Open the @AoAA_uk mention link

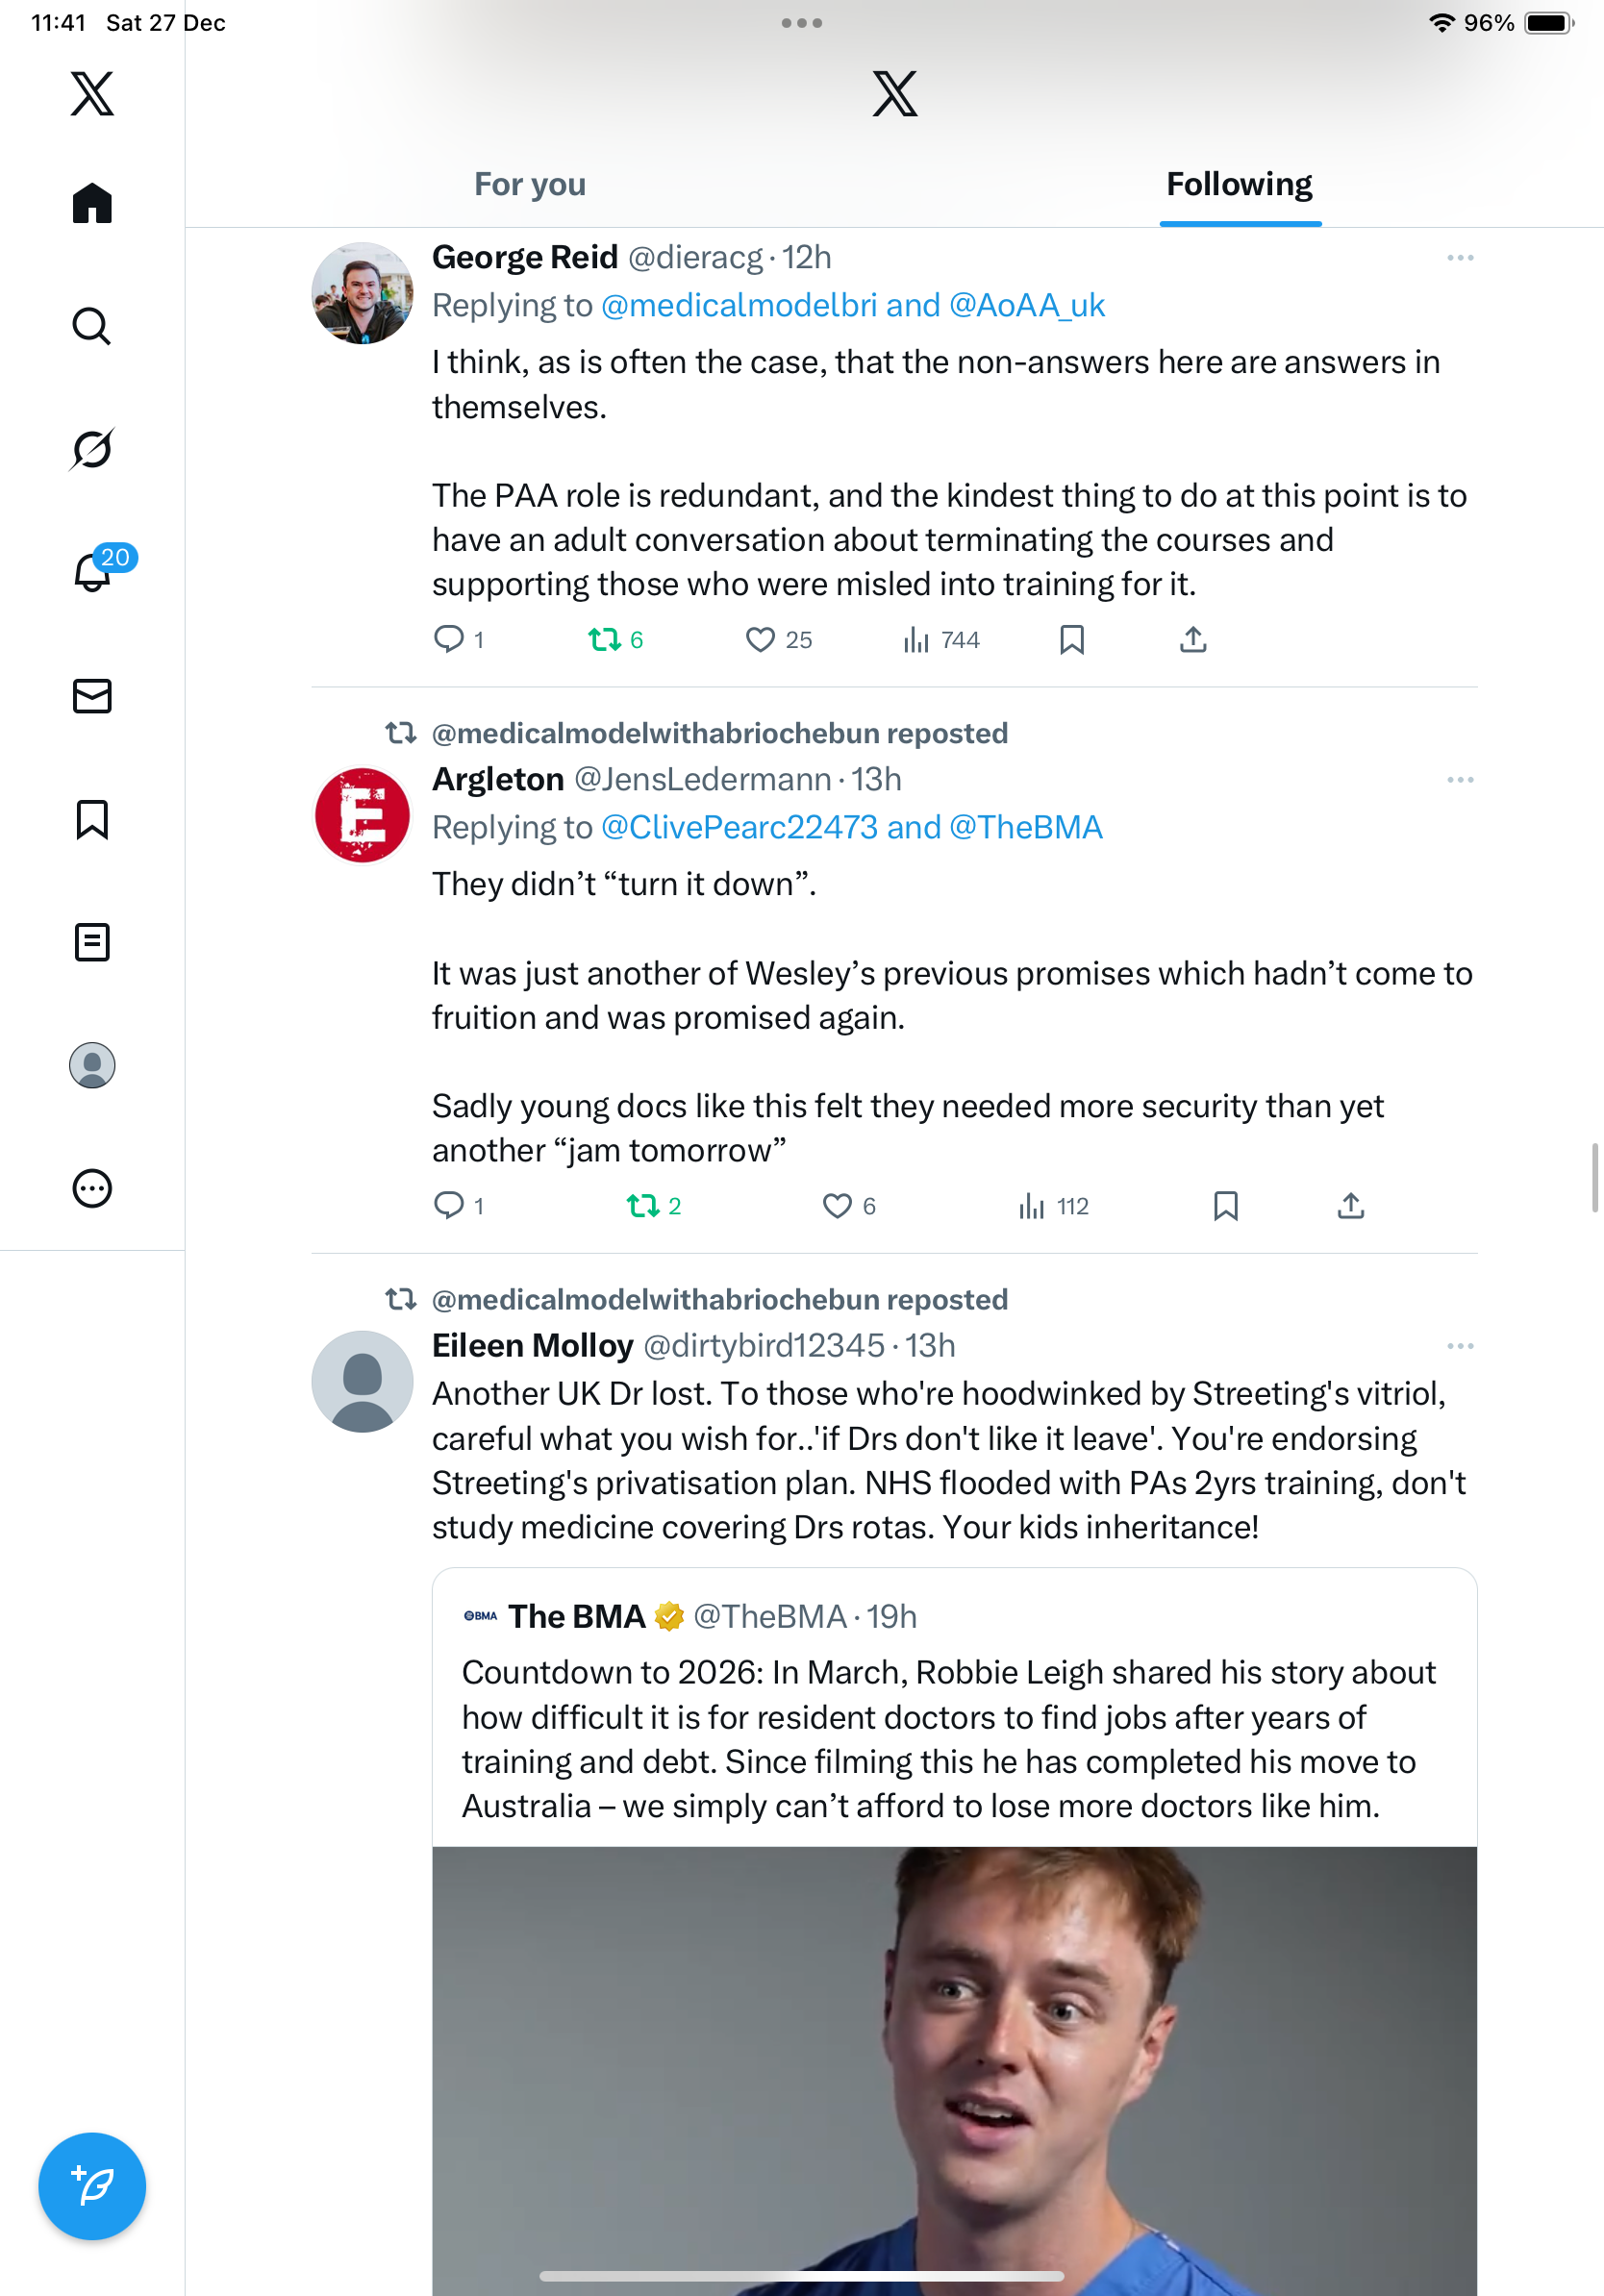(1026, 306)
